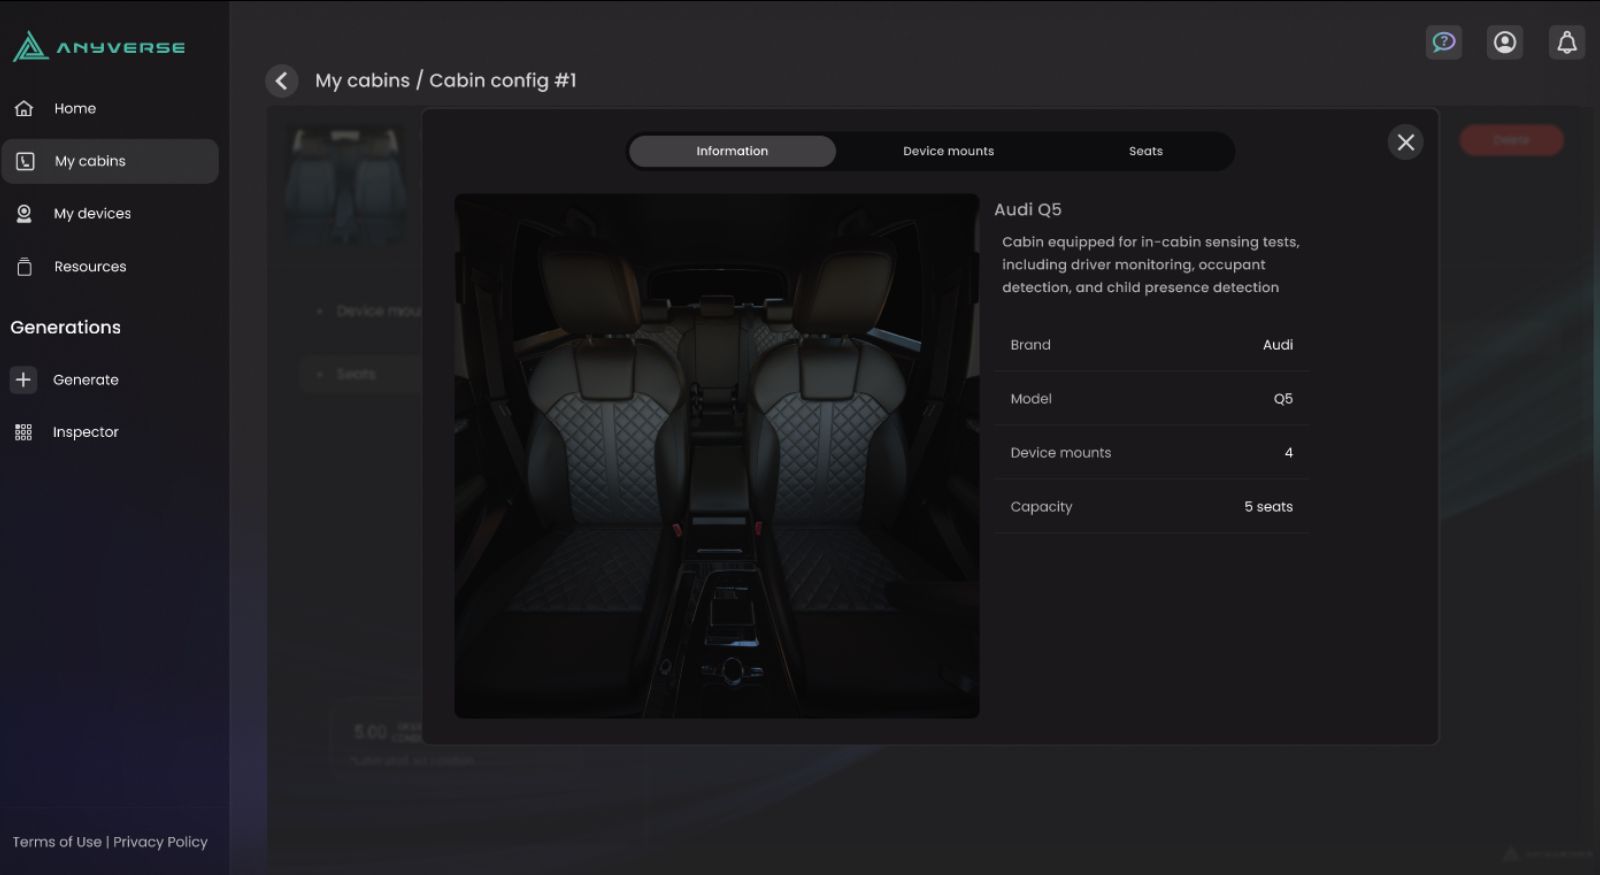The width and height of the screenshot is (1600, 875).
Task: Open the help chat icon
Action: 1443,42
